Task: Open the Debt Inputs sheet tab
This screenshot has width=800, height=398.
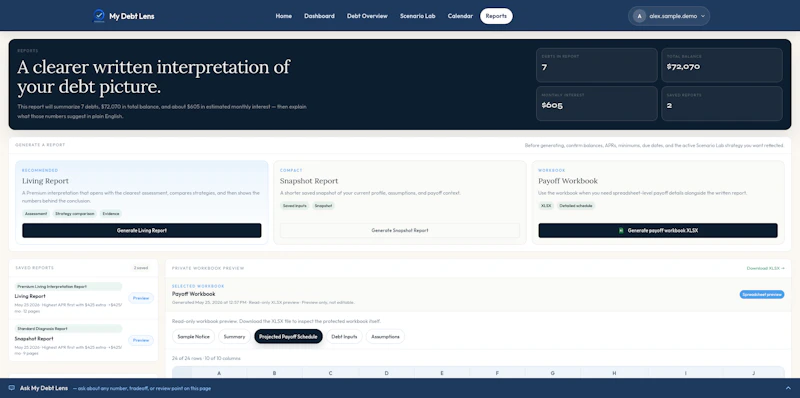Action: [x=344, y=337]
